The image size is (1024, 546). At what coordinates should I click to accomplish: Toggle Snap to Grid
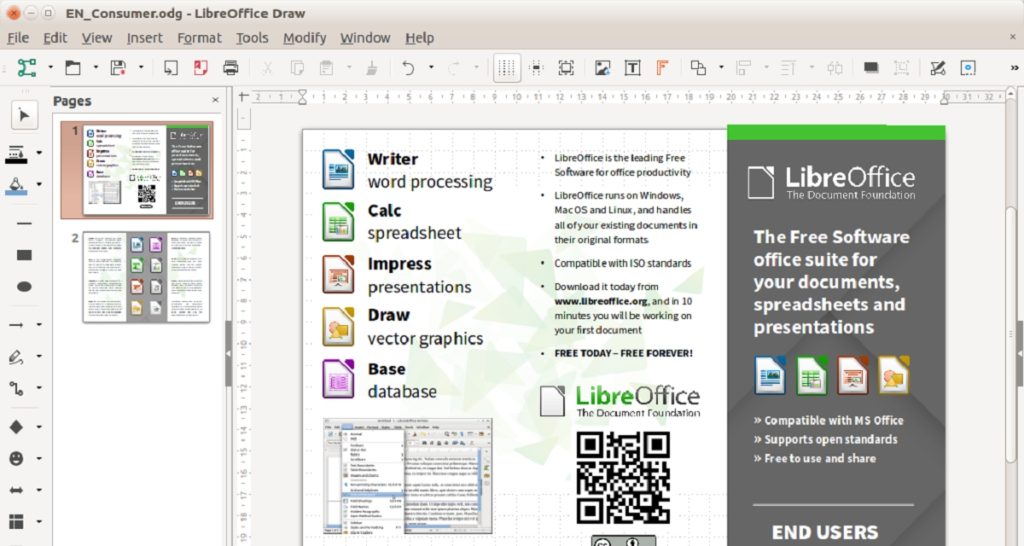(x=537, y=68)
